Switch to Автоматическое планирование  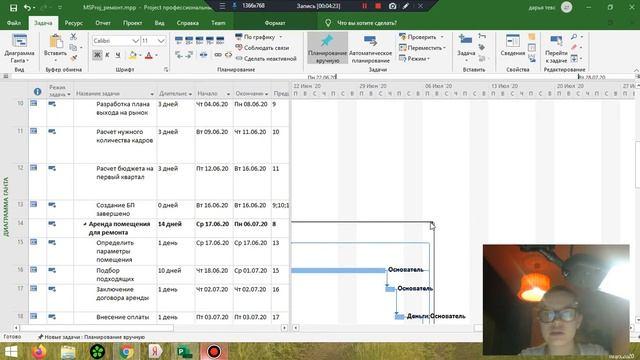[370, 48]
